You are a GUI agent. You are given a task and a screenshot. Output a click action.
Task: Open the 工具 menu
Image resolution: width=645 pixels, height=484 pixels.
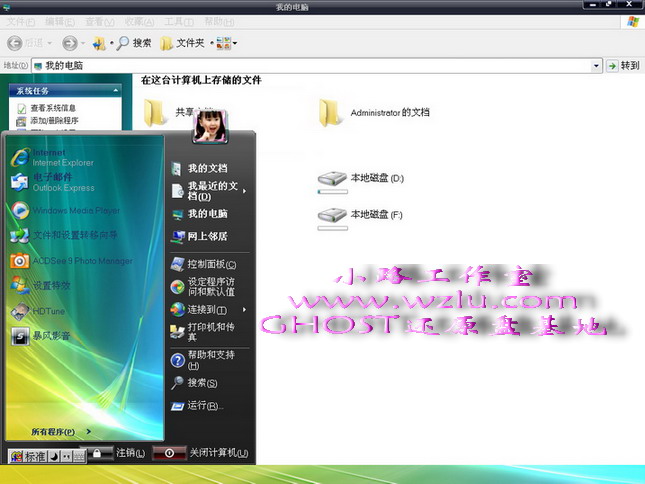pos(178,21)
